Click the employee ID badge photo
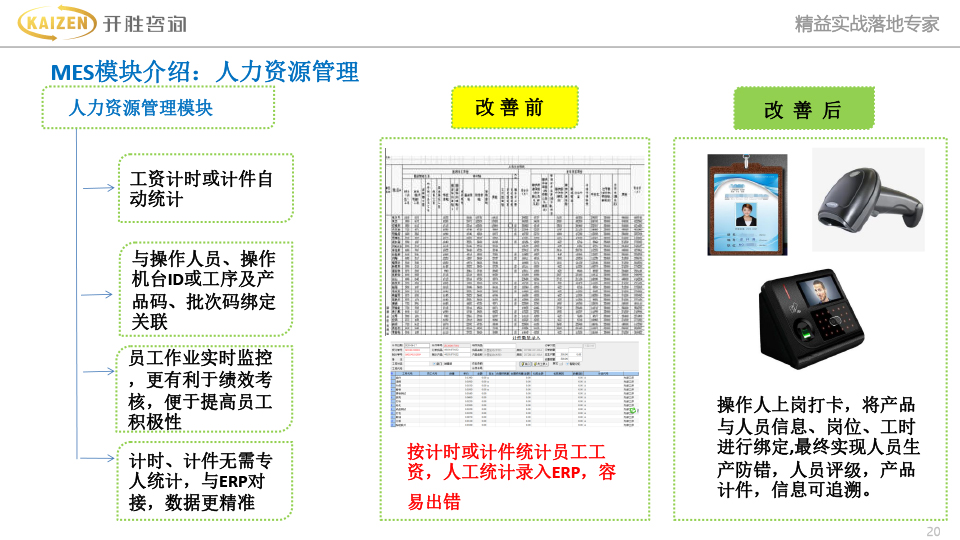Viewport: 960px width, 540px height. pos(747,202)
